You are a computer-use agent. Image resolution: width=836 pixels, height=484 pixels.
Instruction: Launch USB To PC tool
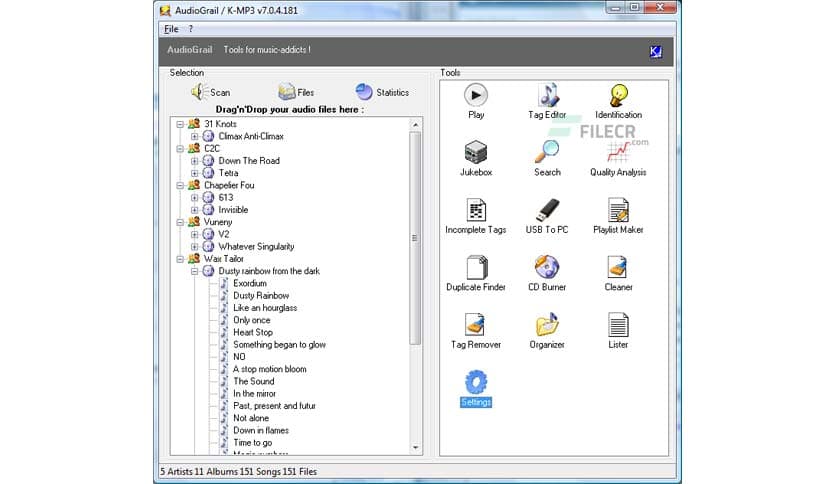547,216
